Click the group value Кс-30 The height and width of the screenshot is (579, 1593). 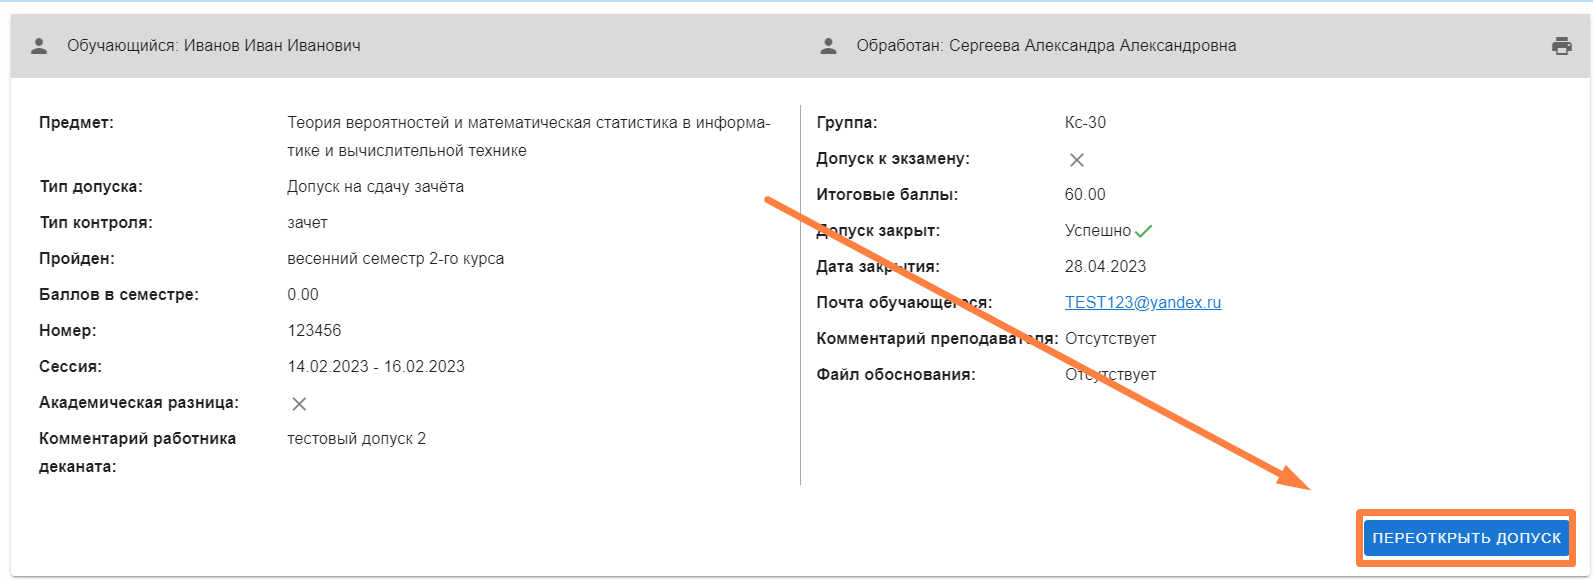1085,123
